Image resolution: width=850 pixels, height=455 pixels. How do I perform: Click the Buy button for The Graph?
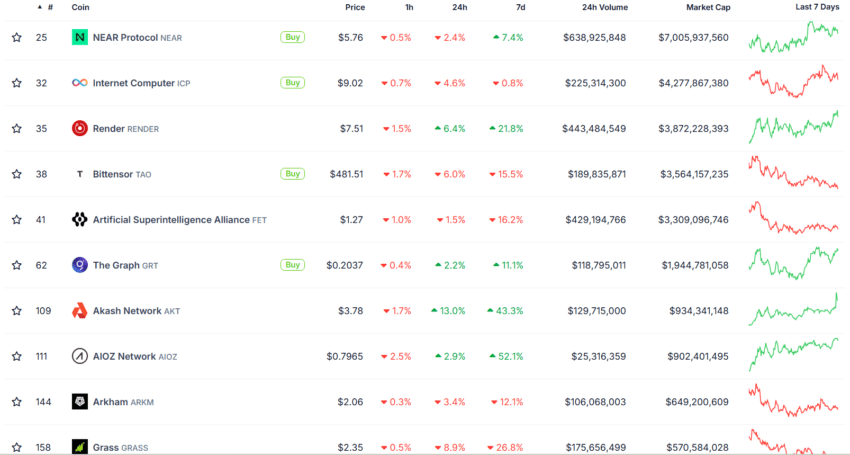coord(293,265)
